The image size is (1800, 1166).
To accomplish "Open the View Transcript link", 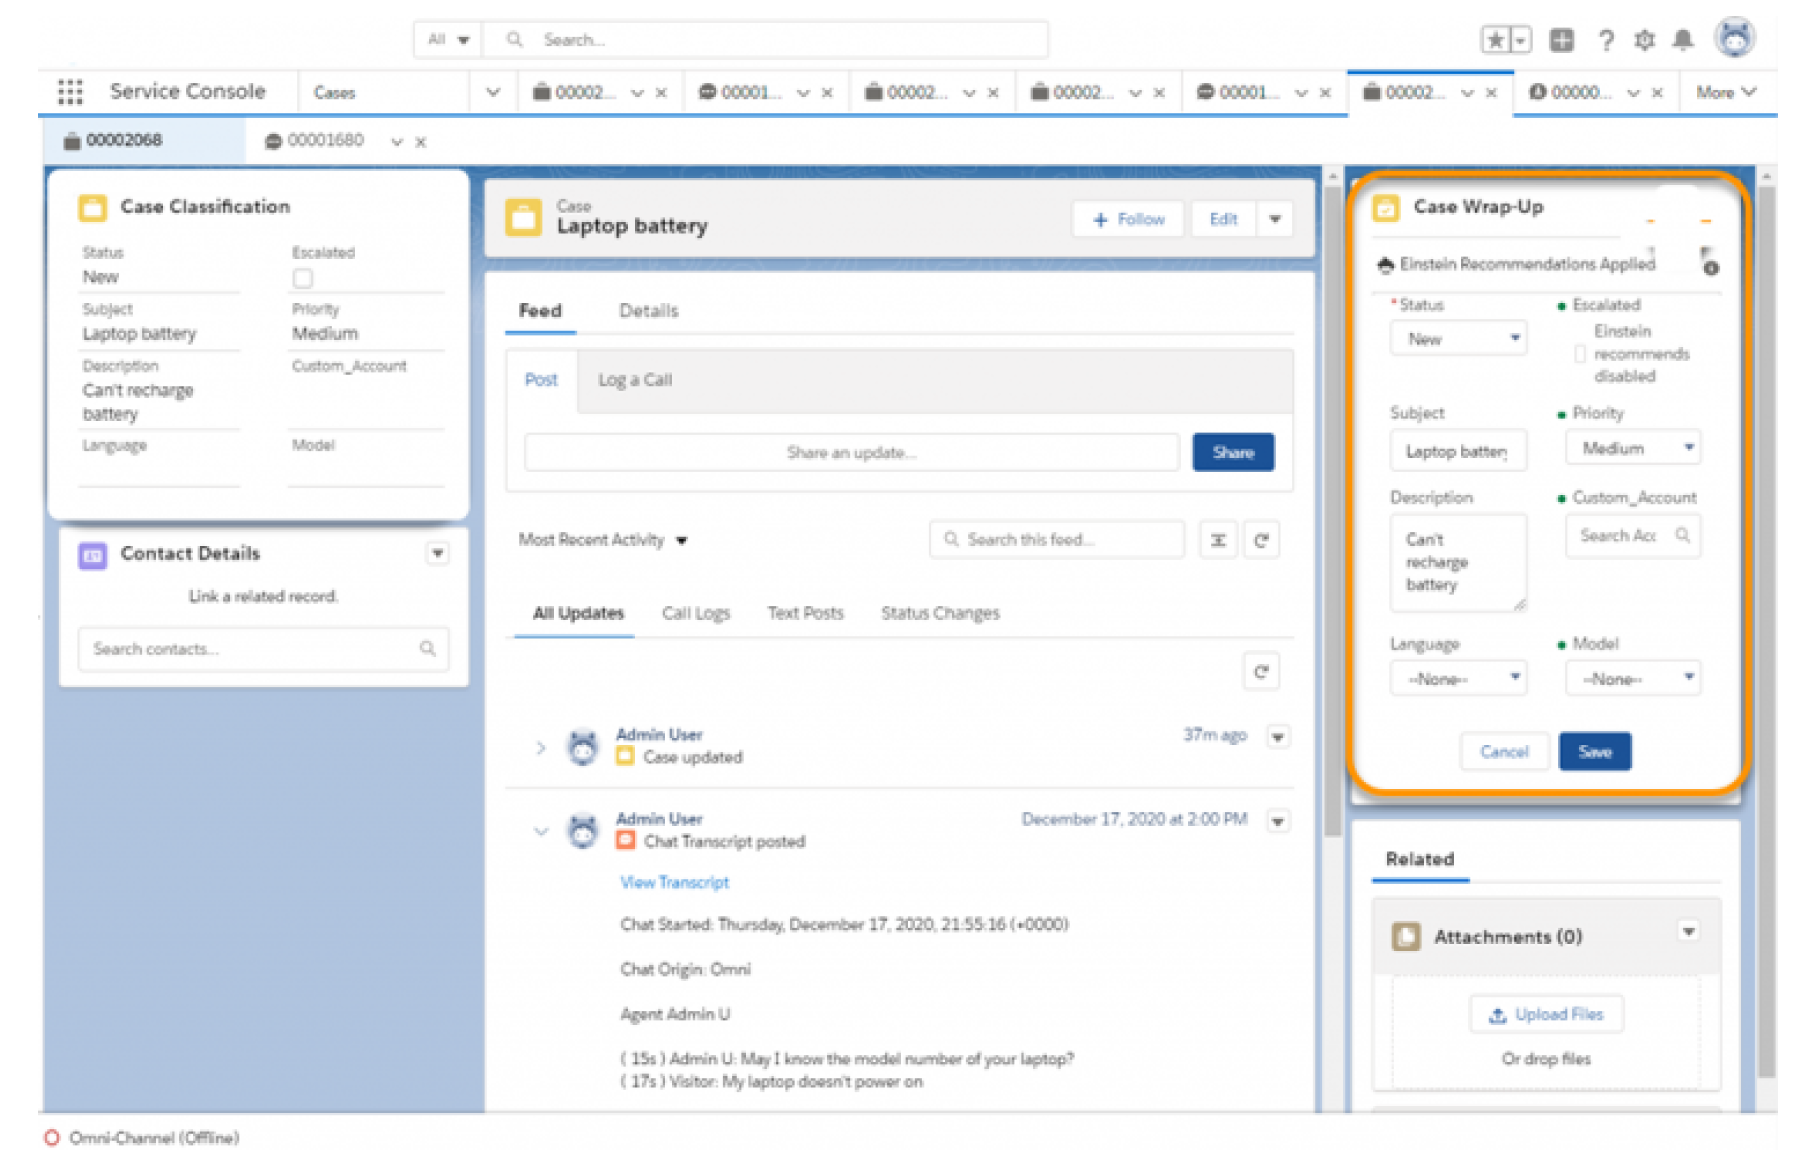I will 675,882.
